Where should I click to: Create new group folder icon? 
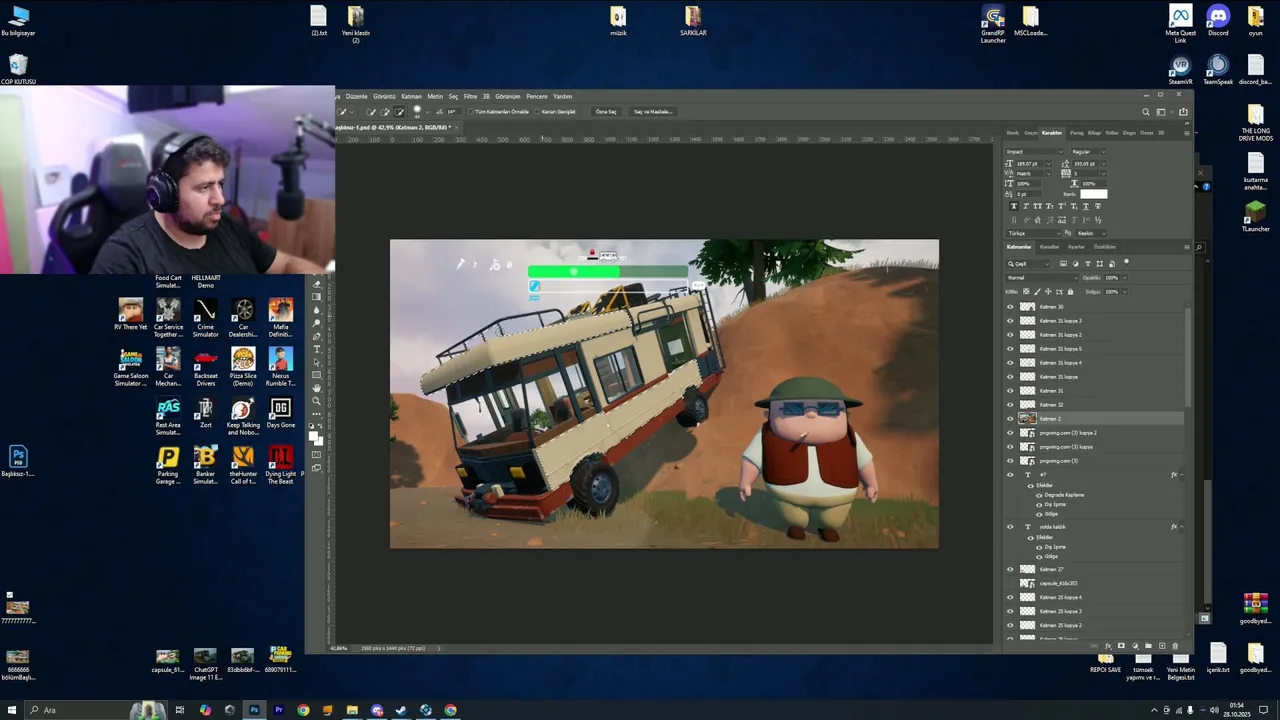point(1148,646)
